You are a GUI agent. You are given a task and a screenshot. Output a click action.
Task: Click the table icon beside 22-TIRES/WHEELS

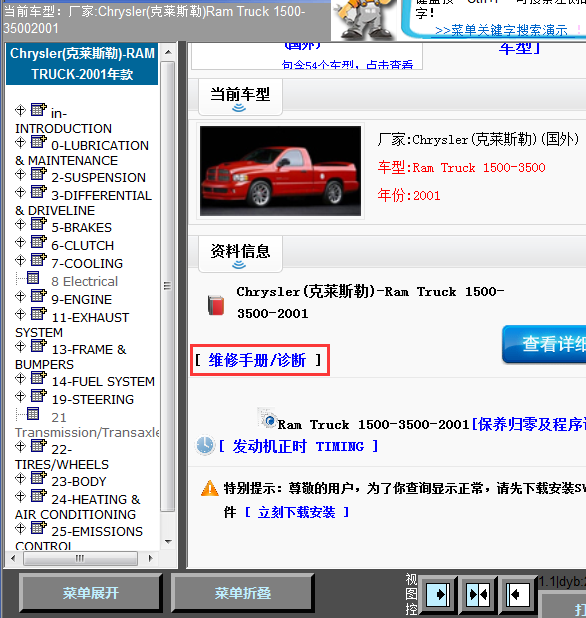click(39, 445)
